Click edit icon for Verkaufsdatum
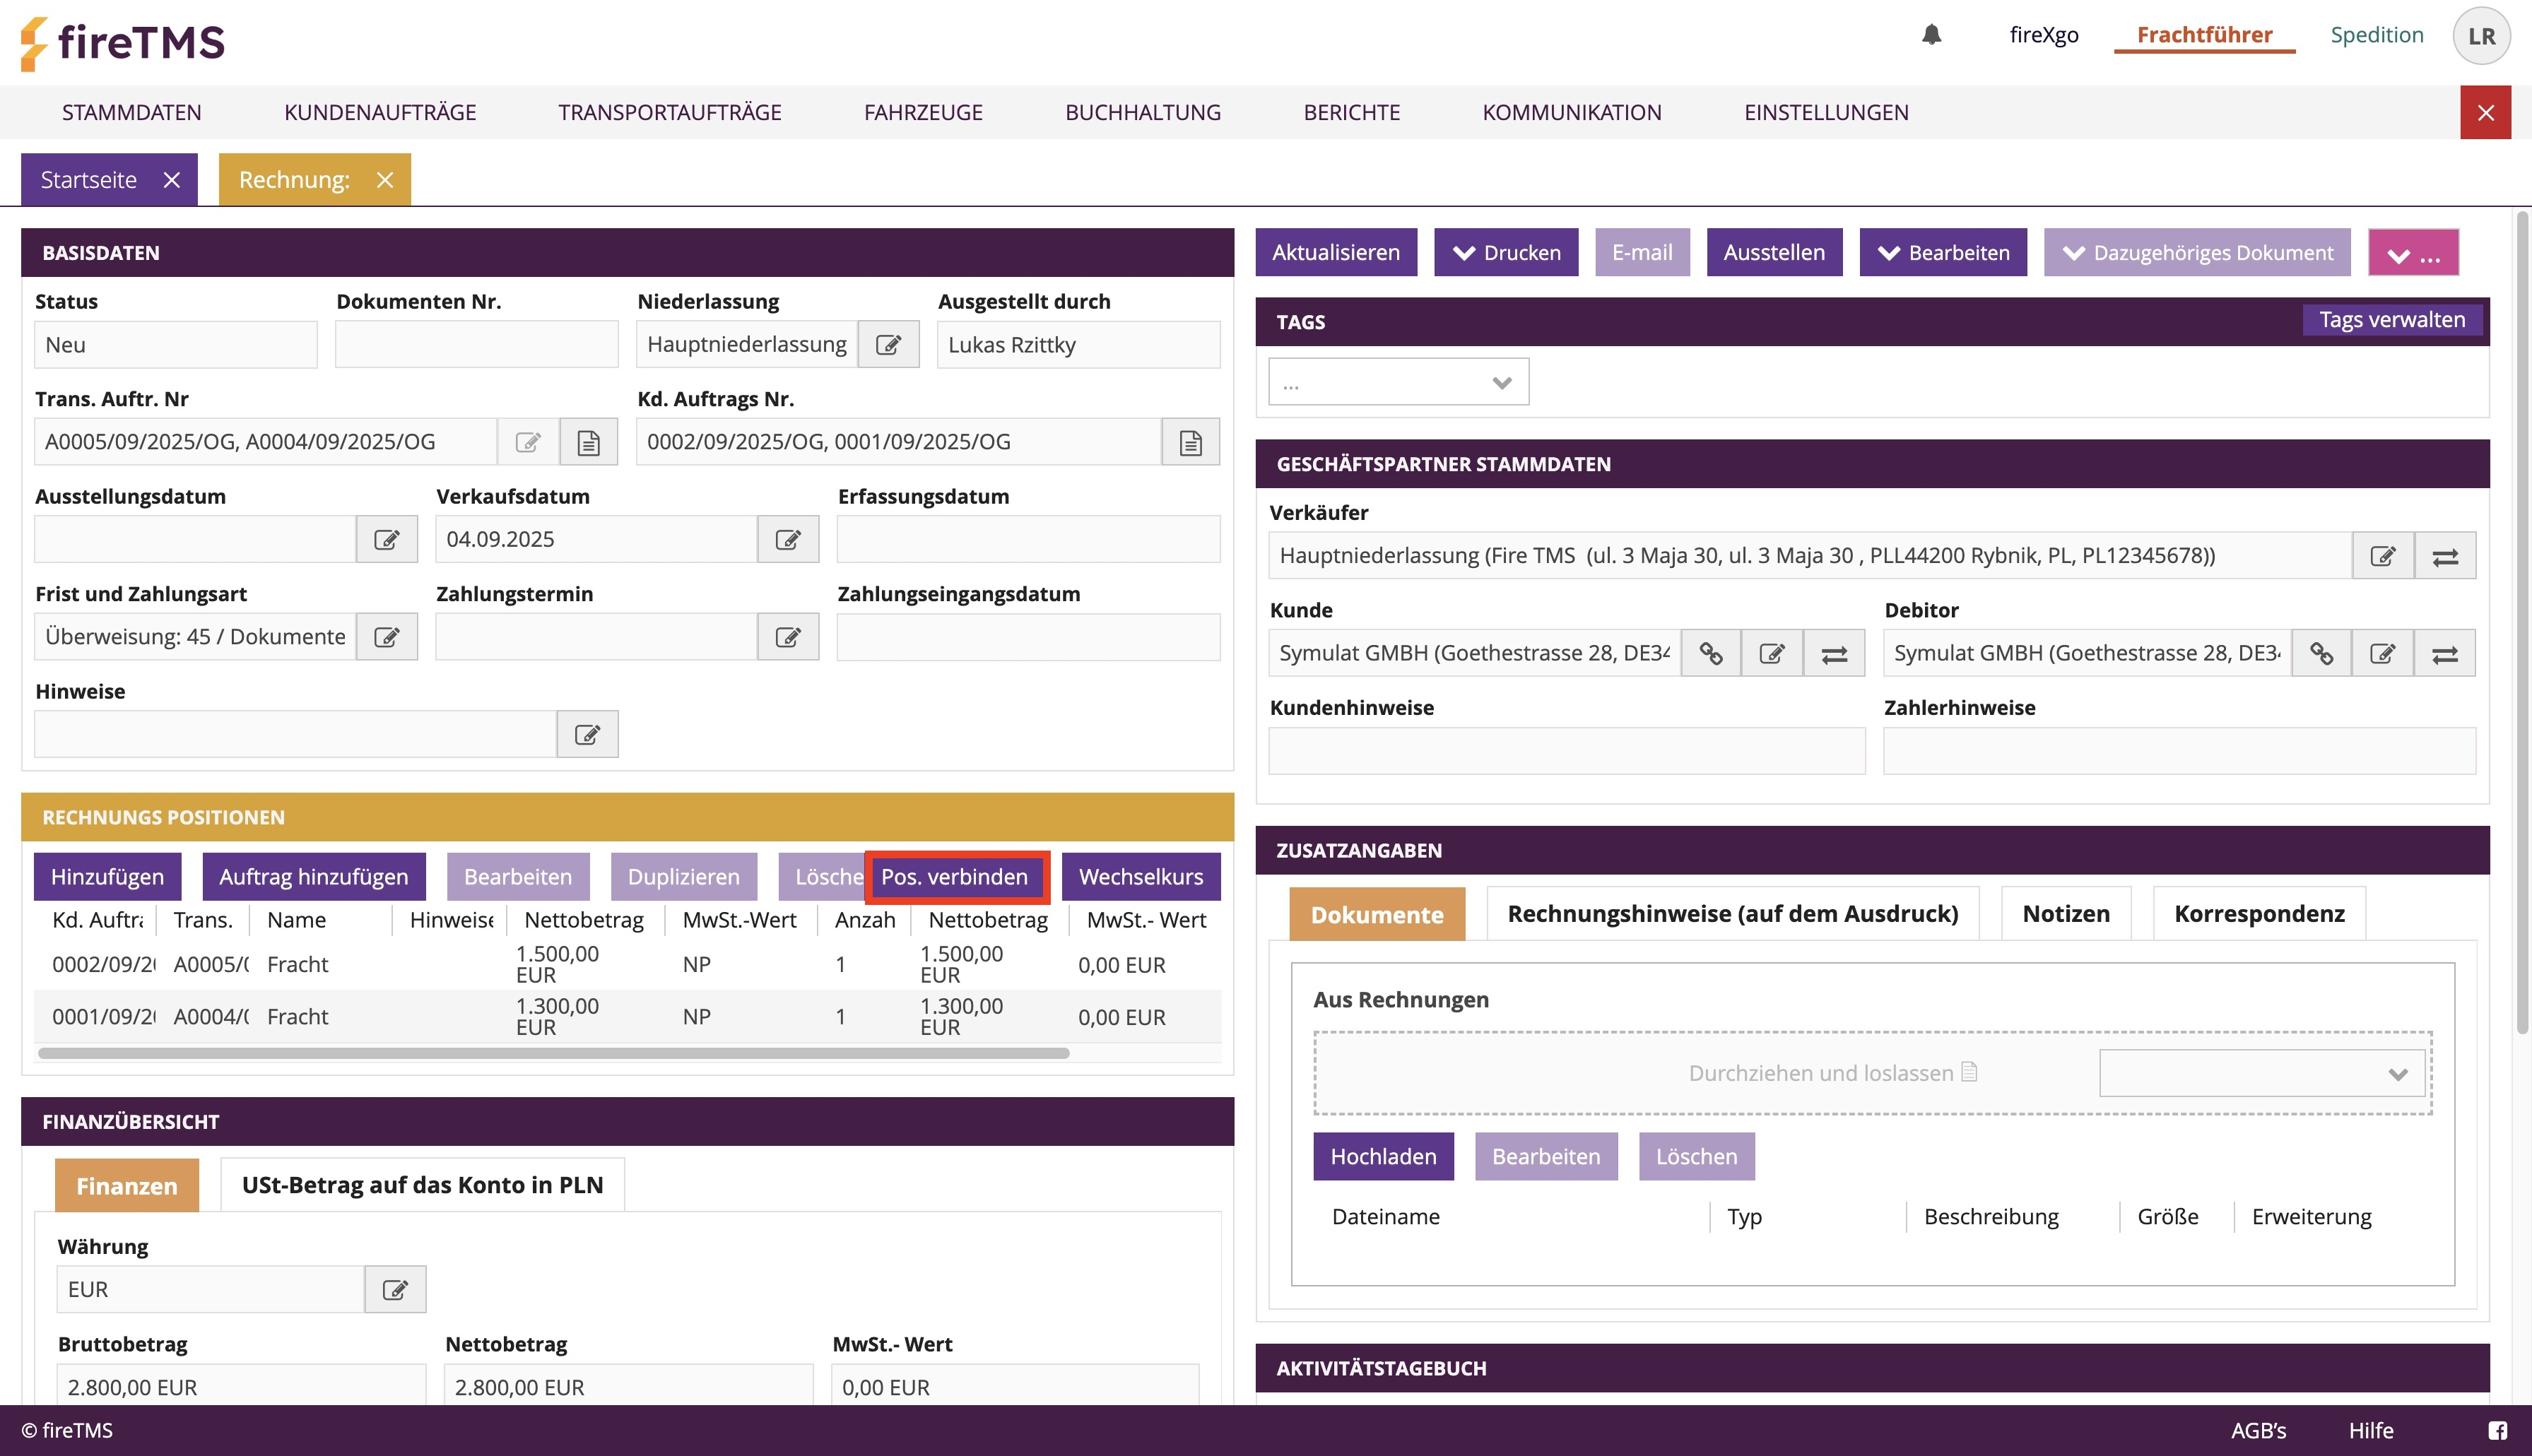The height and width of the screenshot is (1456, 2532). (788, 540)
